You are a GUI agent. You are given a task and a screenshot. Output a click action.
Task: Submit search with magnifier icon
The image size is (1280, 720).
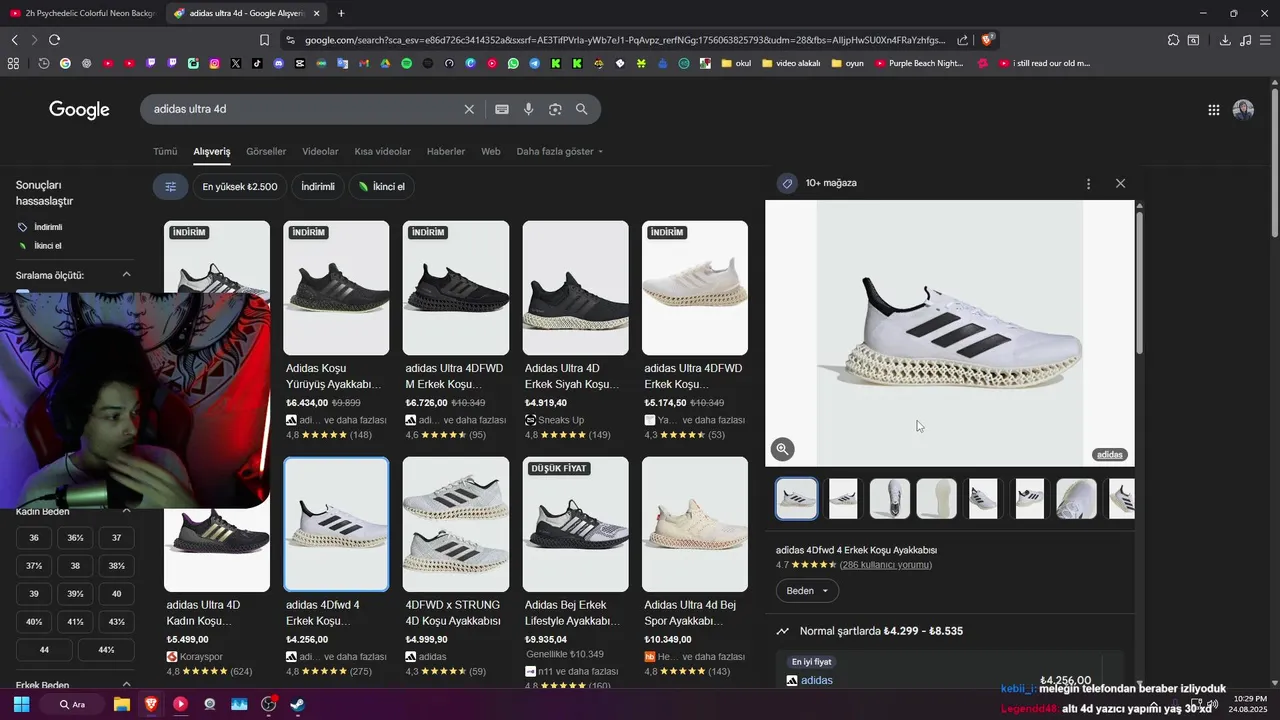[582, 109]
